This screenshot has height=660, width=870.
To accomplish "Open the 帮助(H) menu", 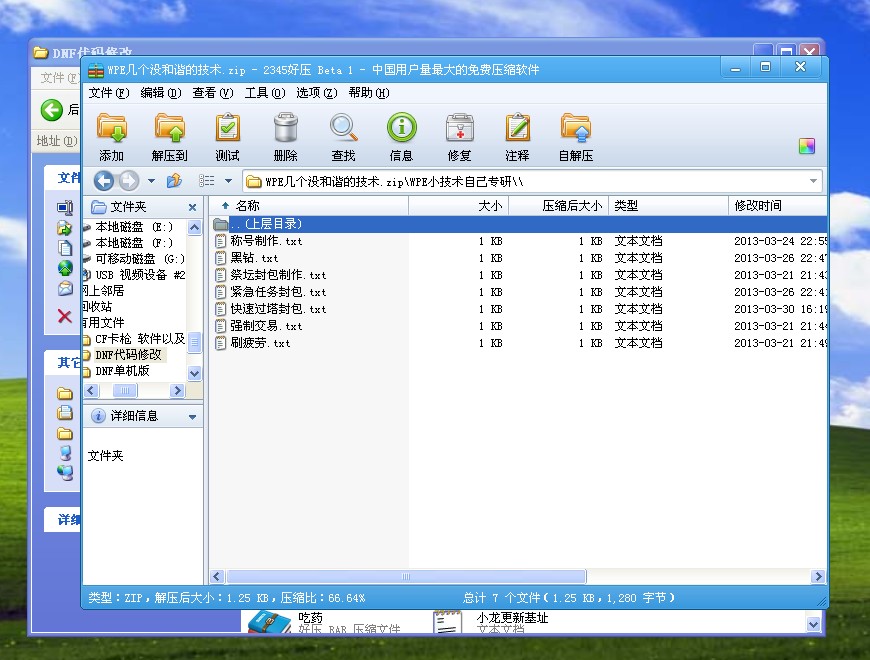I will 369,93.
